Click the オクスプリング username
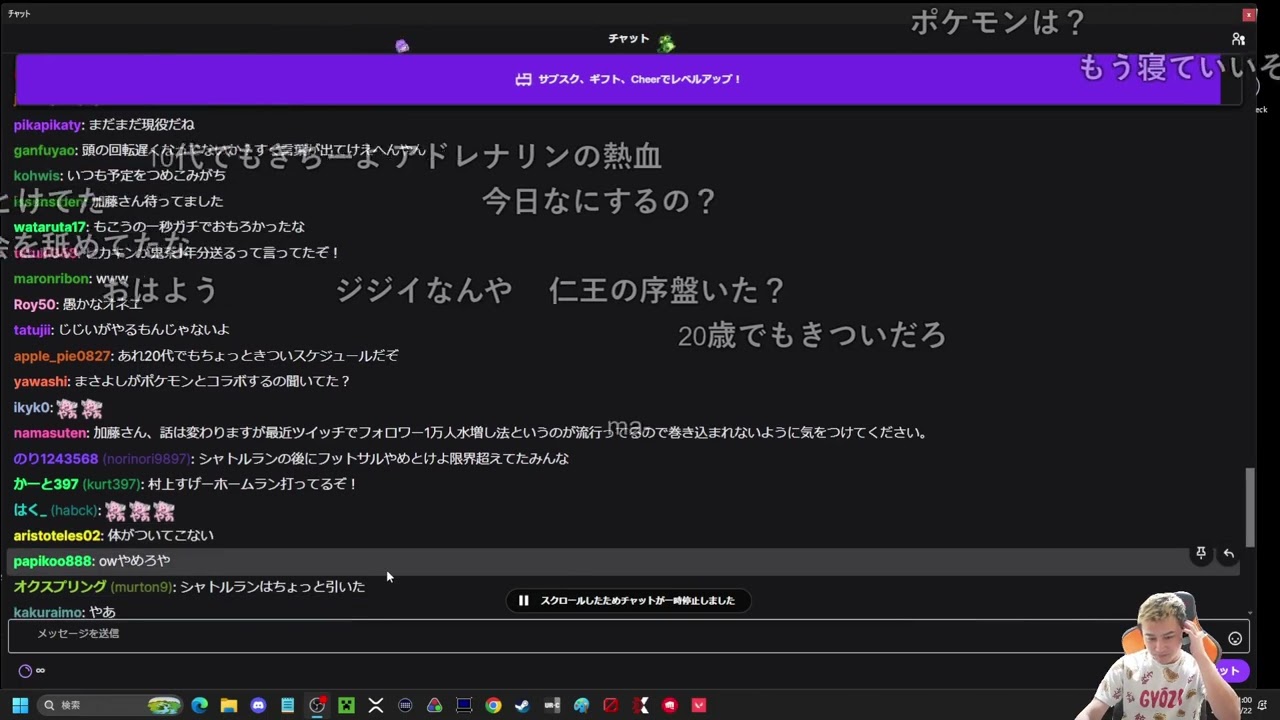 pyautogui.click(x=60, y=587)
